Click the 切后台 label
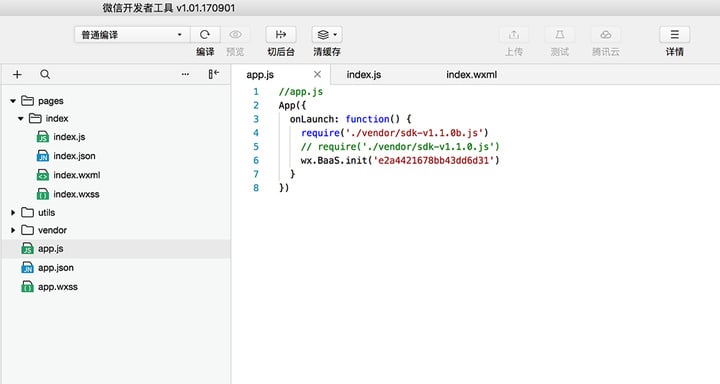The height and width of the screenshot is (384, 720). pos(281,52)
